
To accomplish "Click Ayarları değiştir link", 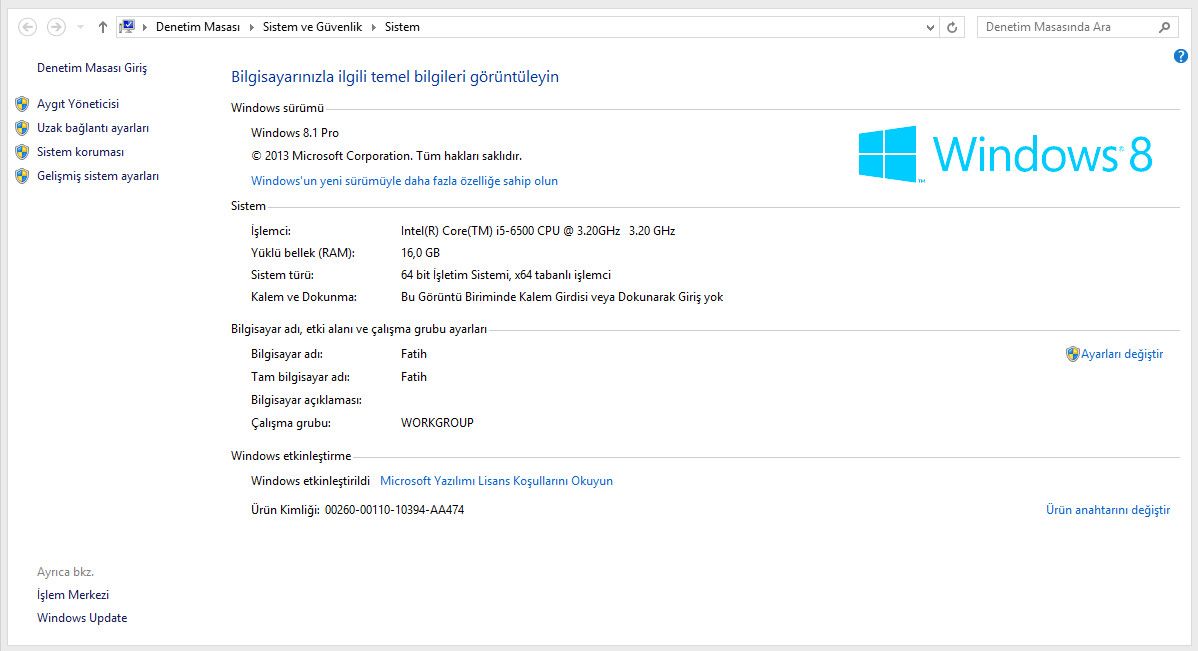I will tap(1122, 354).
